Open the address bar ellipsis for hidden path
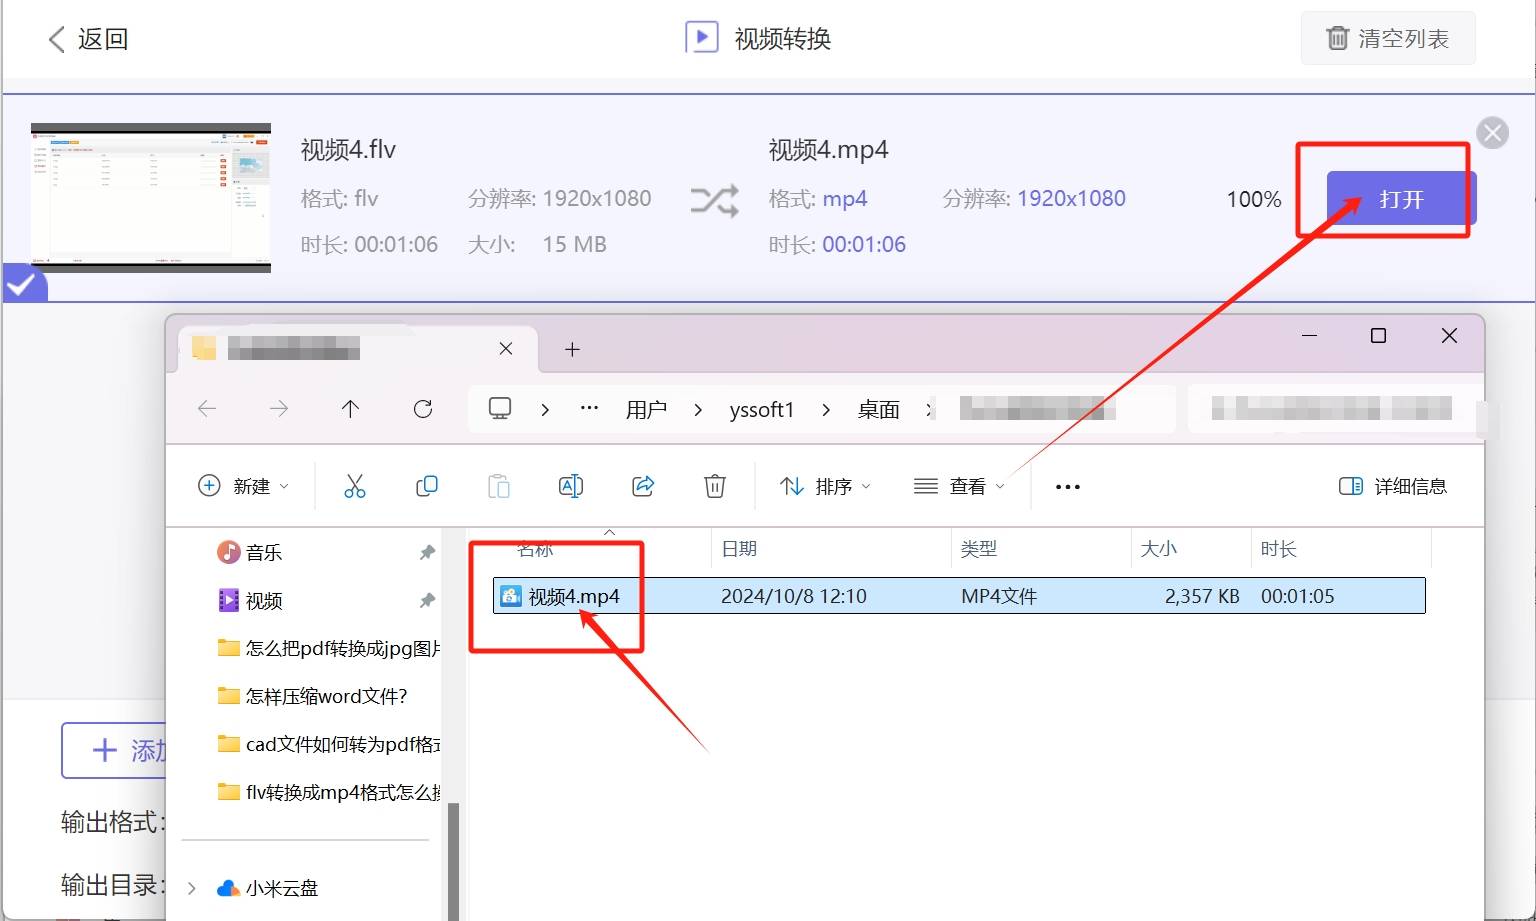Viewport: 1536px width, 921px height. coord(589,408)
